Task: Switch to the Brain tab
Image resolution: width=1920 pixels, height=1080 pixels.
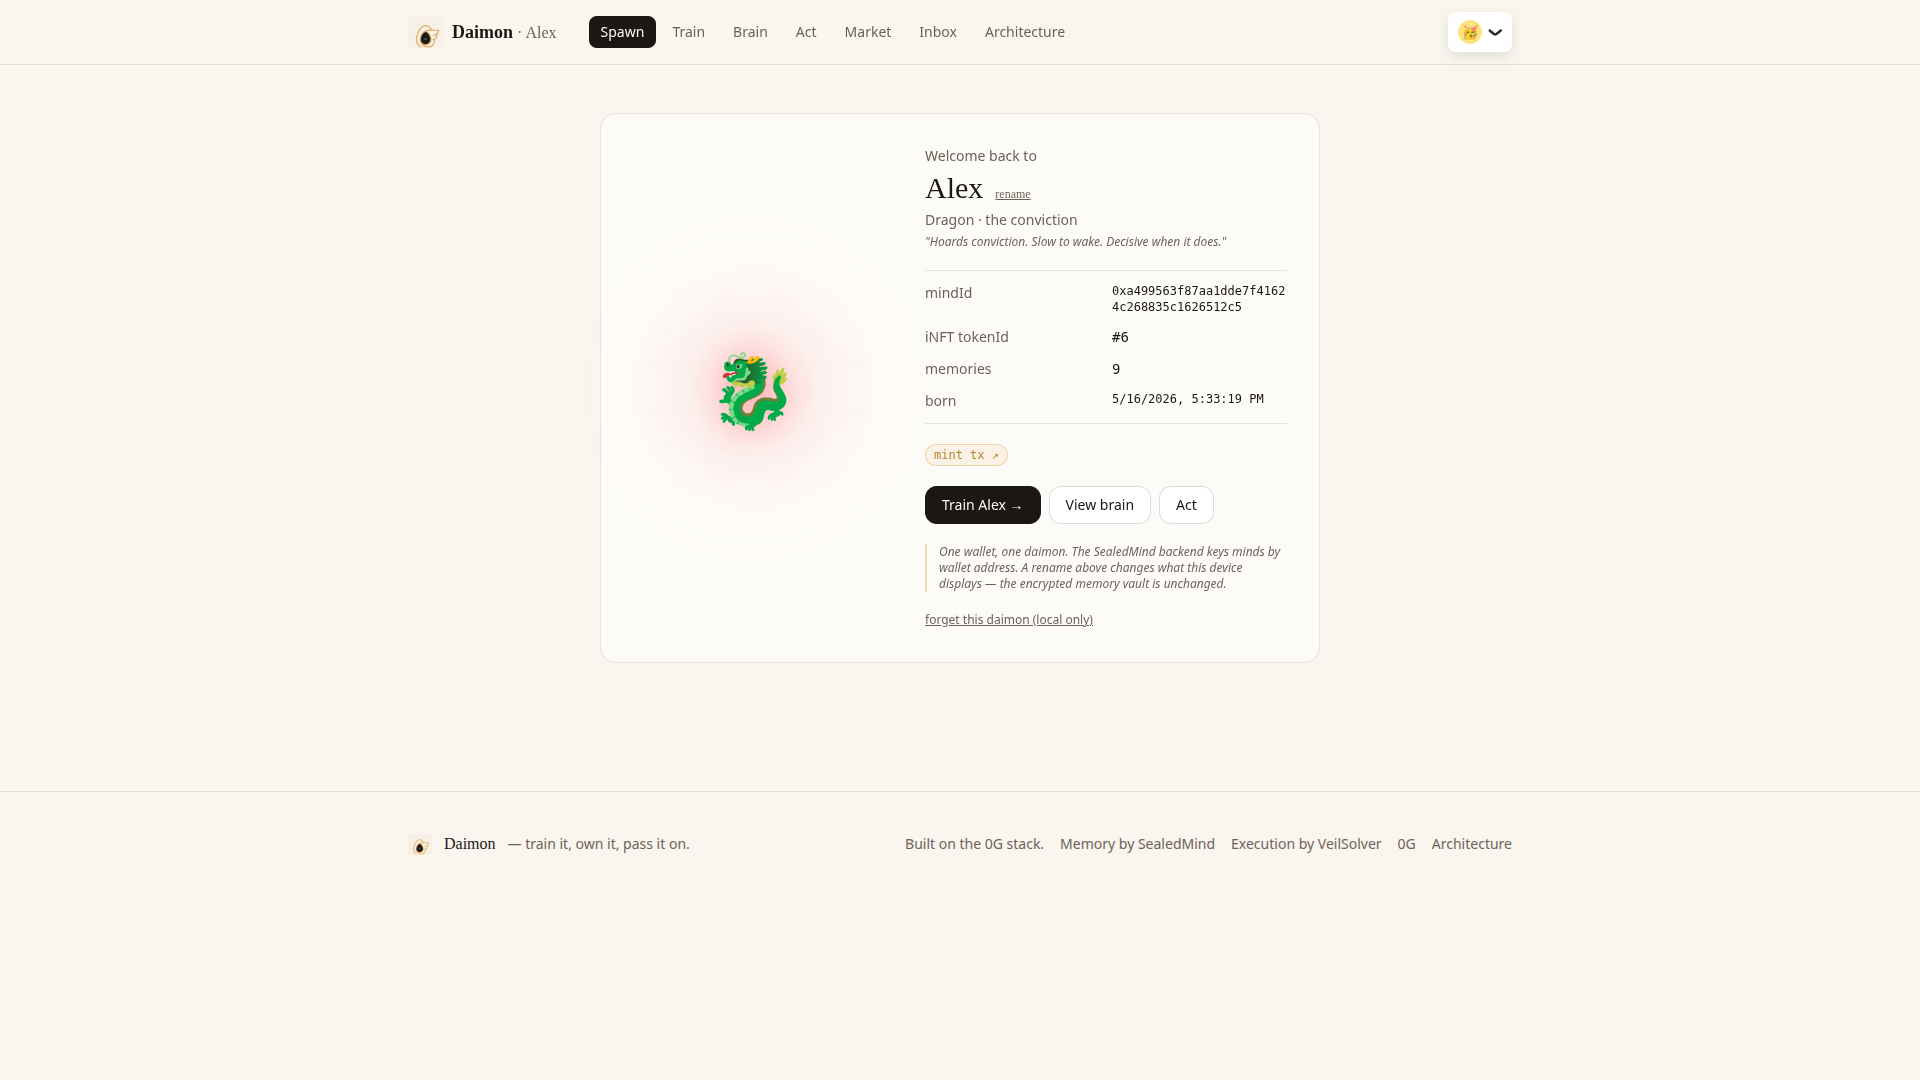Action: pos(750,32)
